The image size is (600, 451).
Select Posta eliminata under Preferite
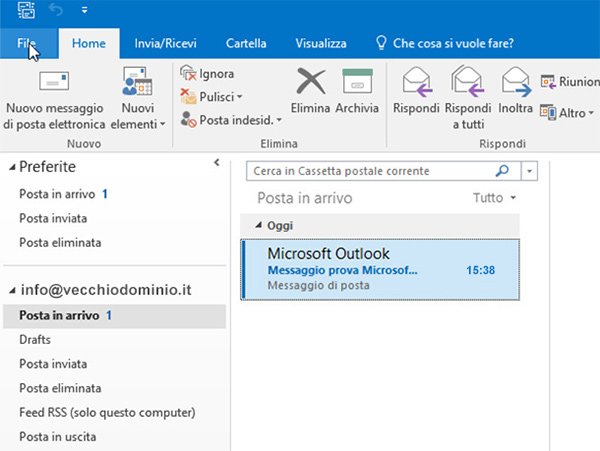click(x=60, y=242)
